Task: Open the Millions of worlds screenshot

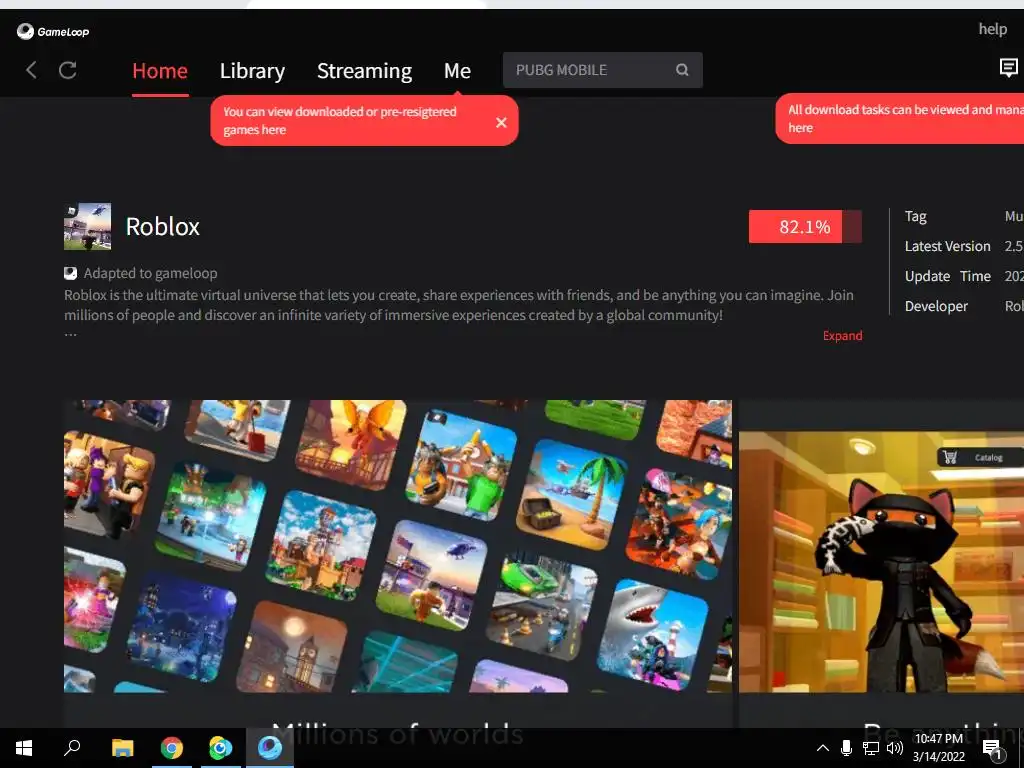Action: [398, 546]
